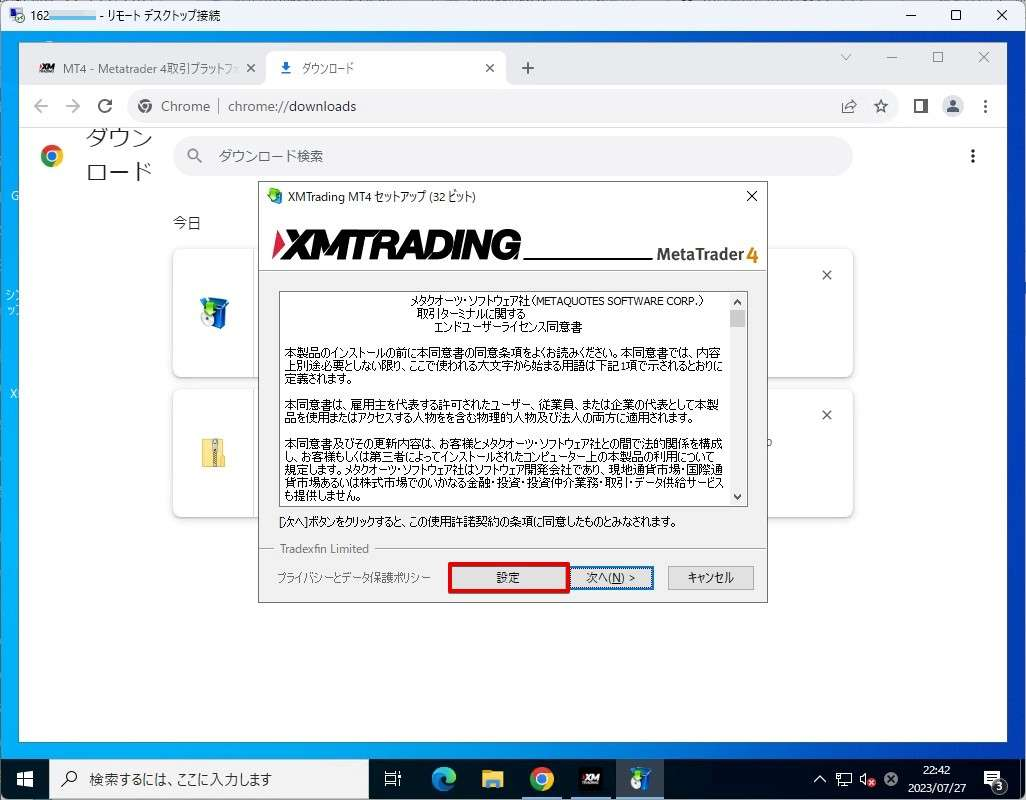Image resolution: width=1026 pixels, height=800 pixels.
Task: Launch Microsoft Edge from taskbar
Action: [444, 779]
